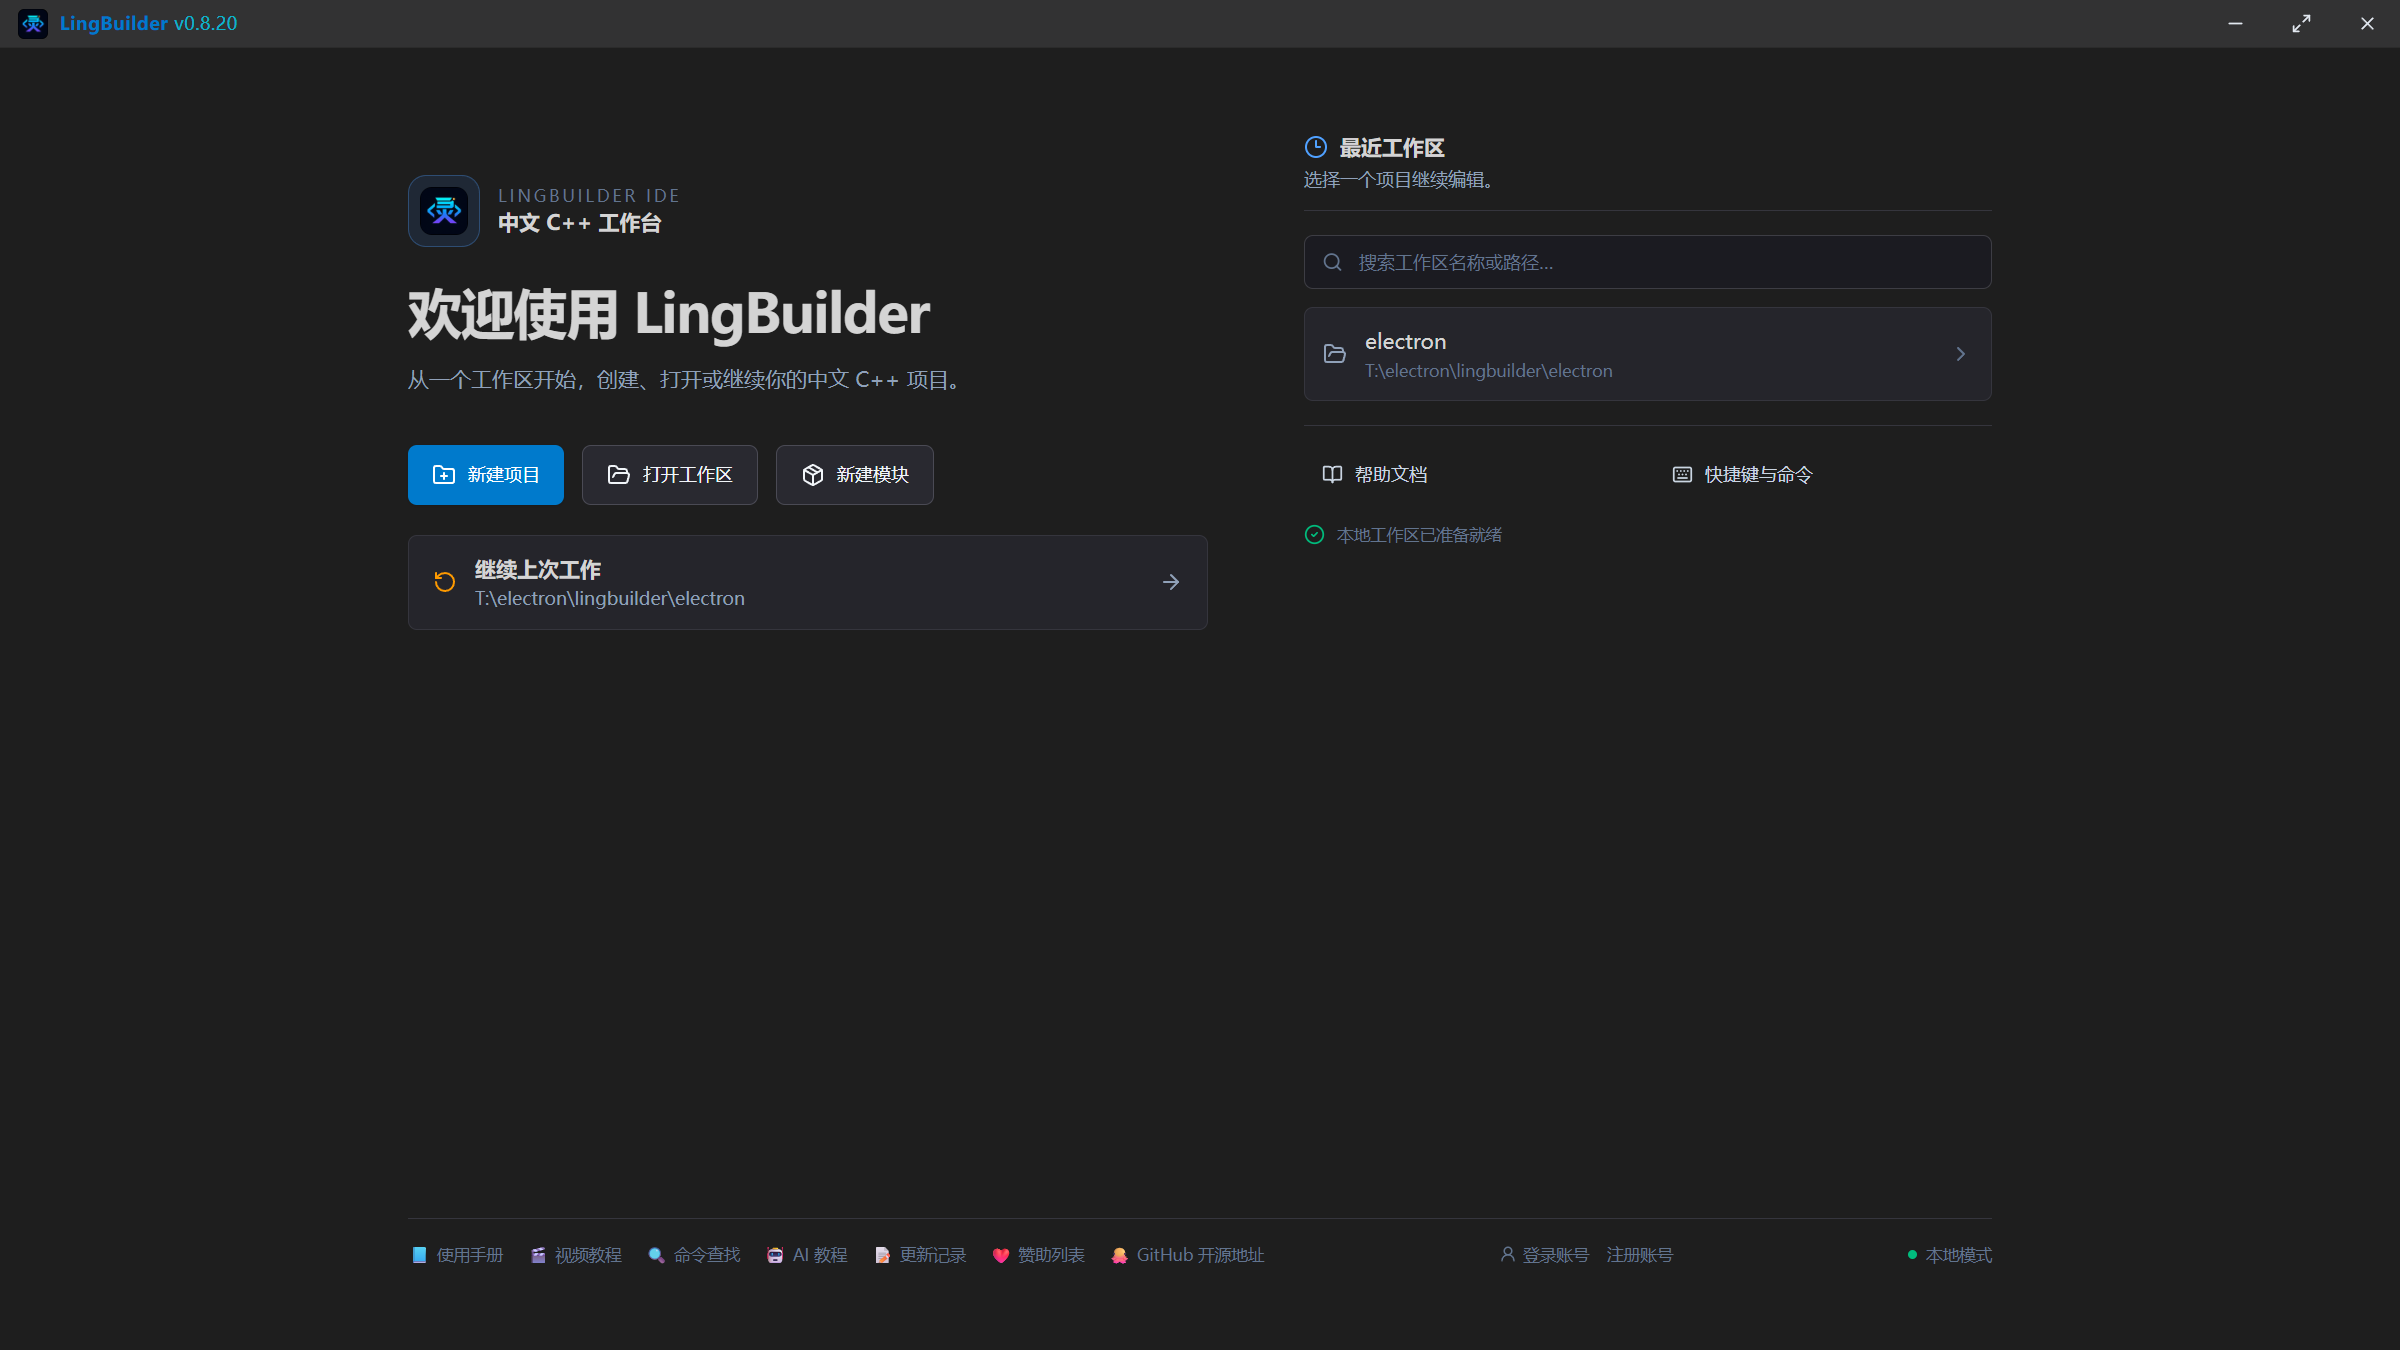Viewport: 2400px width, 1350px height.
Task: Click the LingBuilder v0.8.20 title text
Action: (148, 23)
